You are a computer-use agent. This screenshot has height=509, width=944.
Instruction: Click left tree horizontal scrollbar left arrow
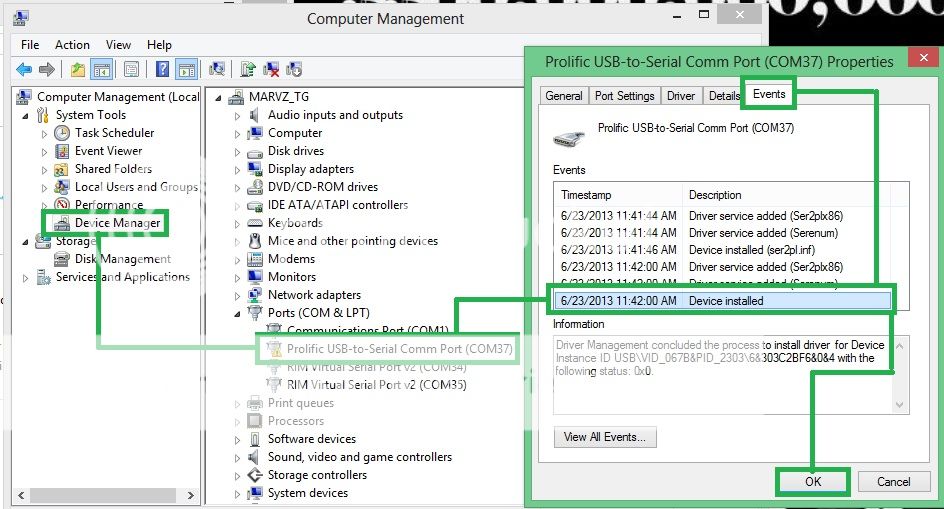click(x=21, y=496)
